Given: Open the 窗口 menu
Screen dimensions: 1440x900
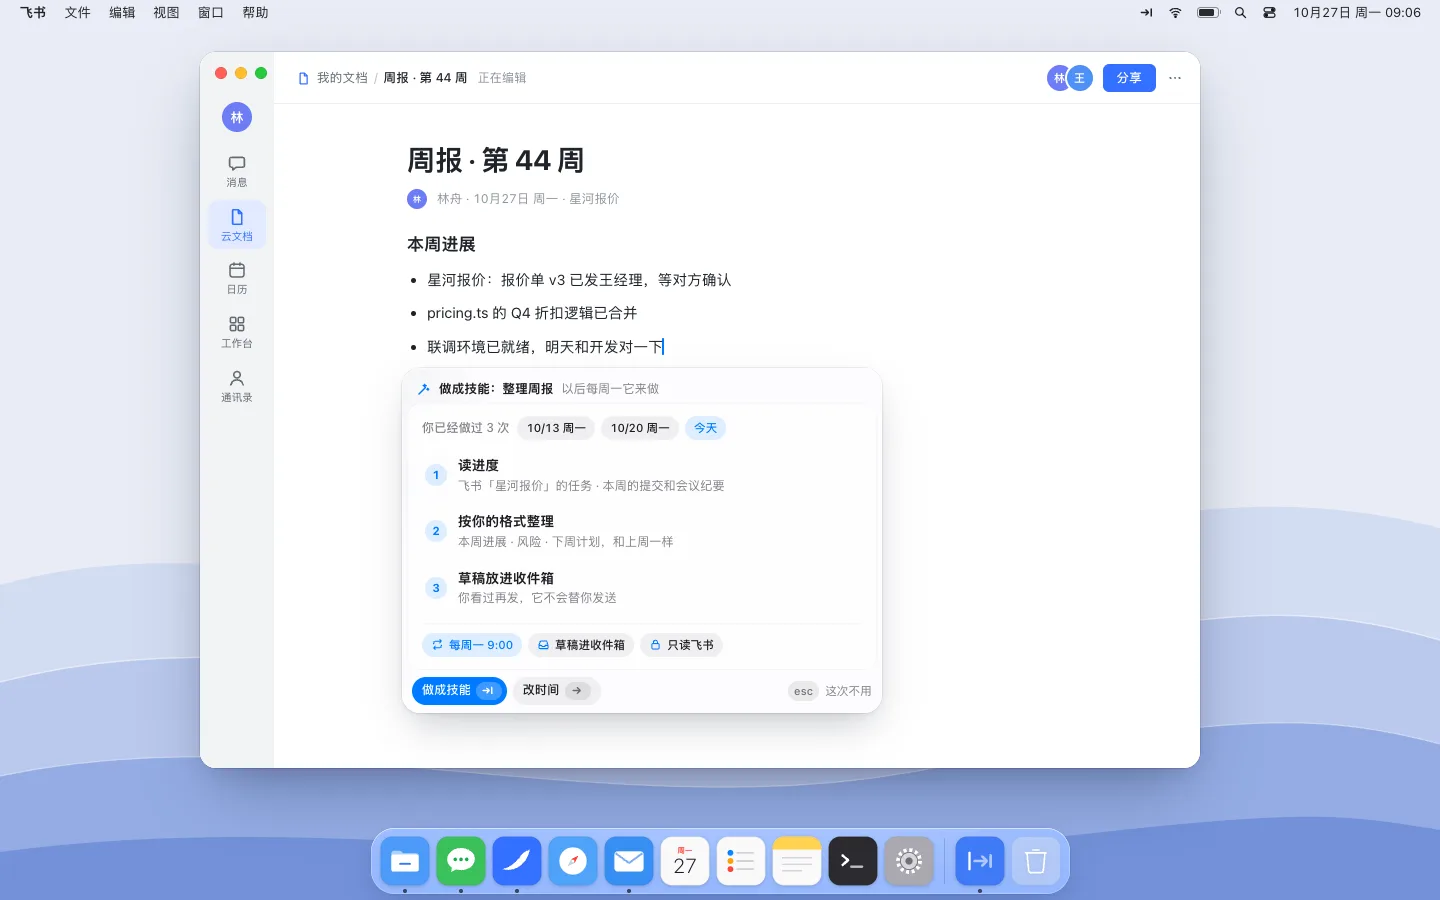Looking at the screenshot, I should coord(211,13).
